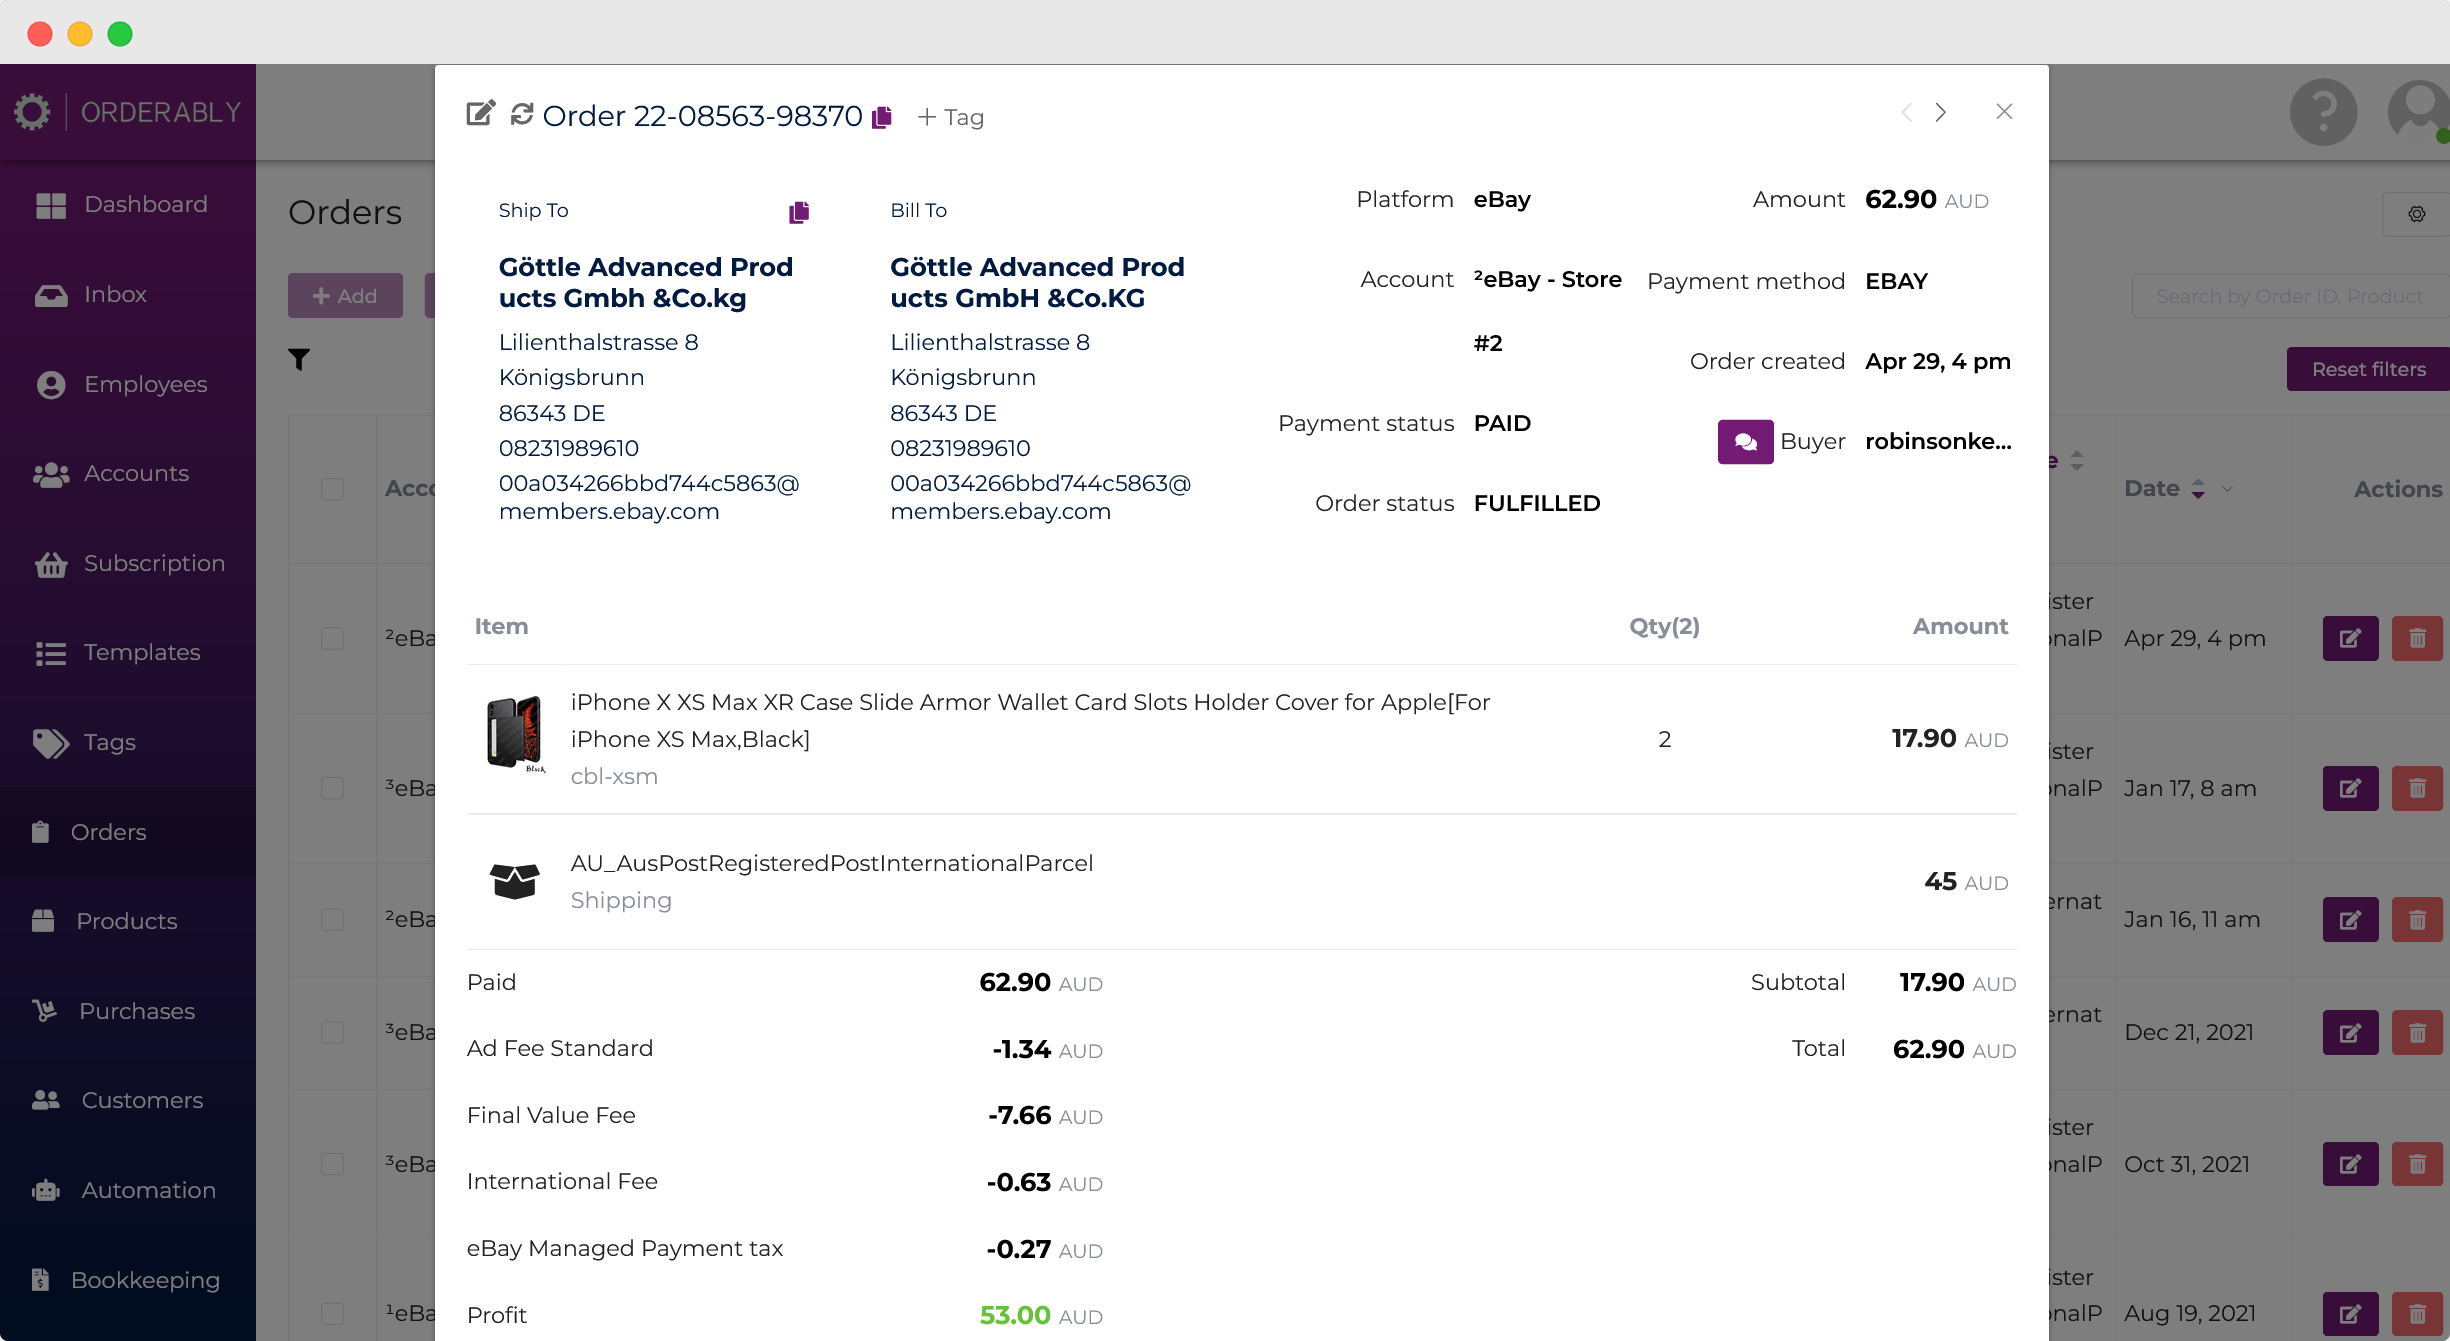Open Subscription page
This screenshot has height=1341, width=2450.
tap(128, 563)
